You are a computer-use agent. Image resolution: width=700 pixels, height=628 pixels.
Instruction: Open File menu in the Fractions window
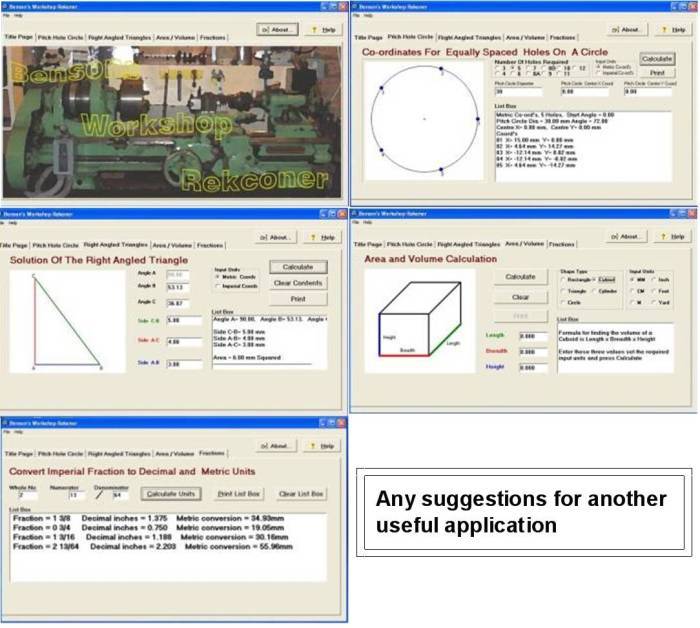6,432
